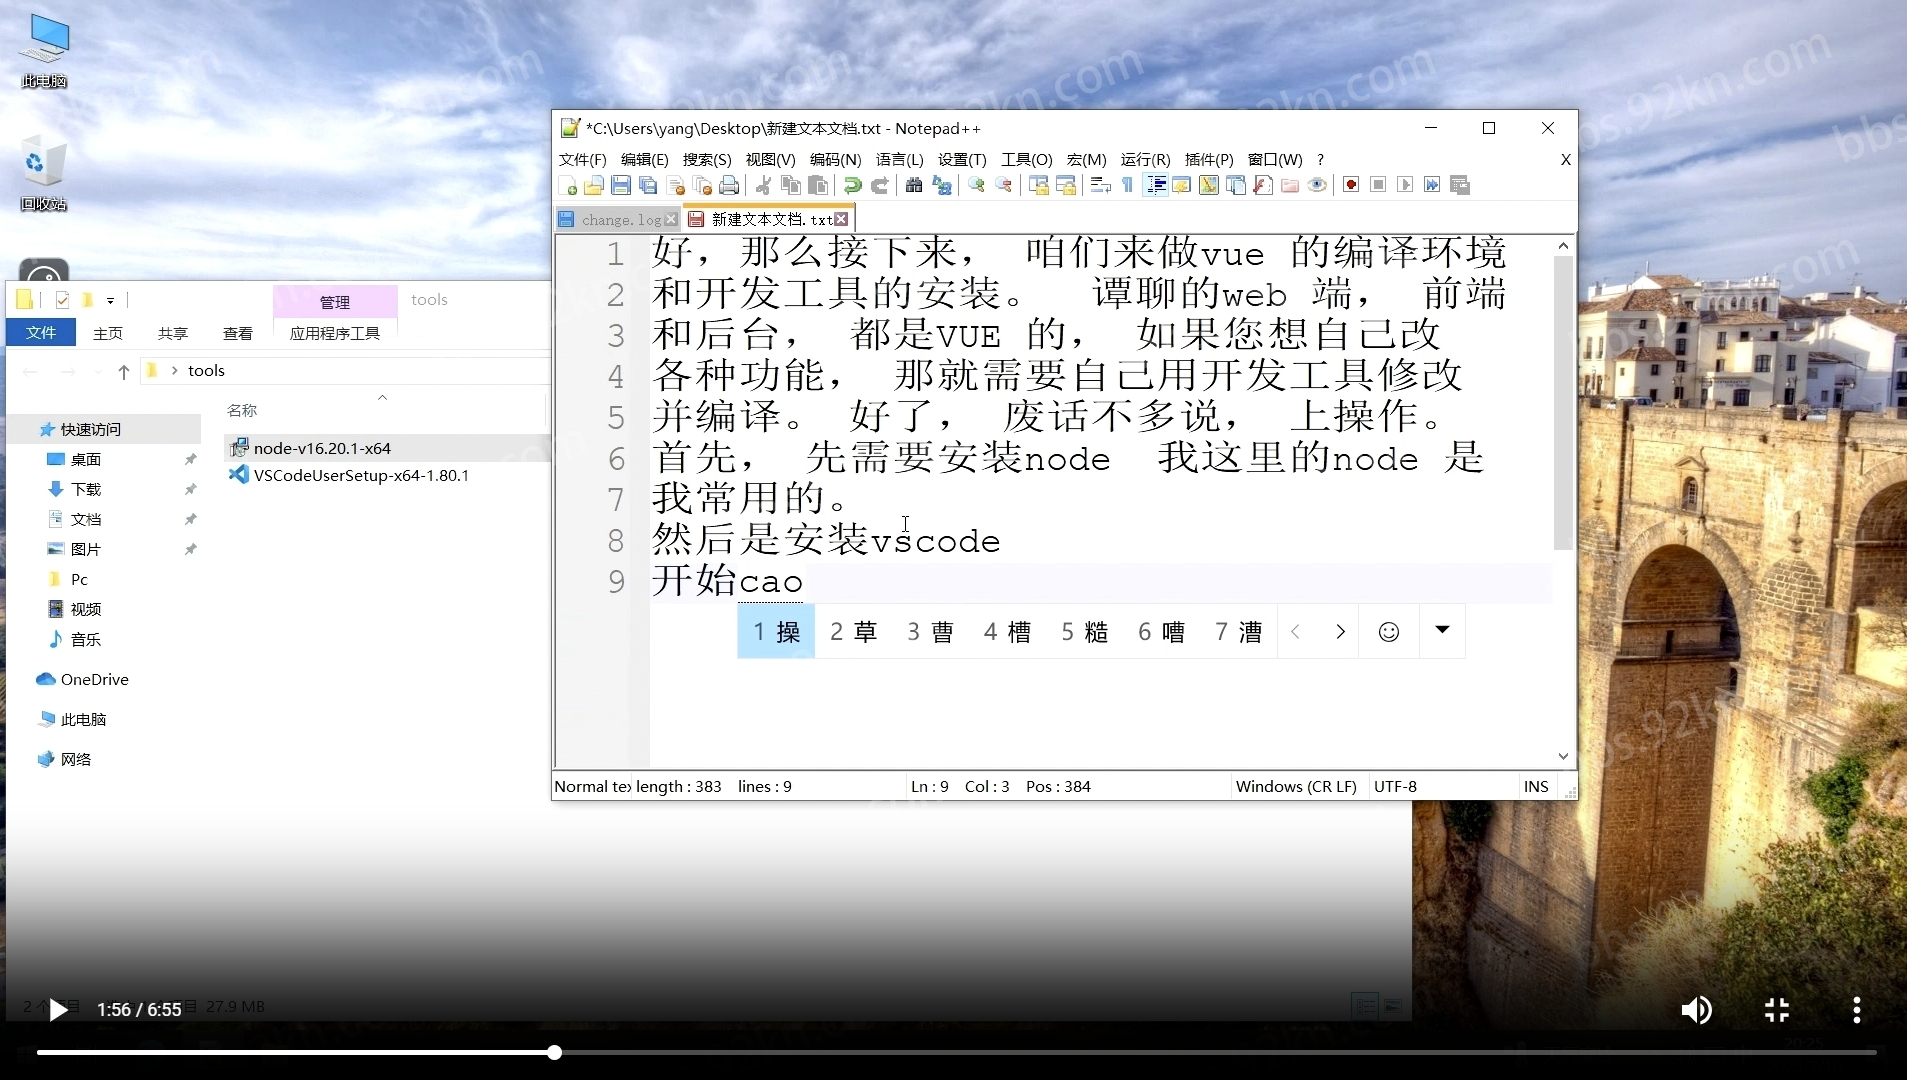Click the Print icon in Notepad++ toolbar
The image size is (1907, 1080).
pyautogui.click(x=730, y=185)
